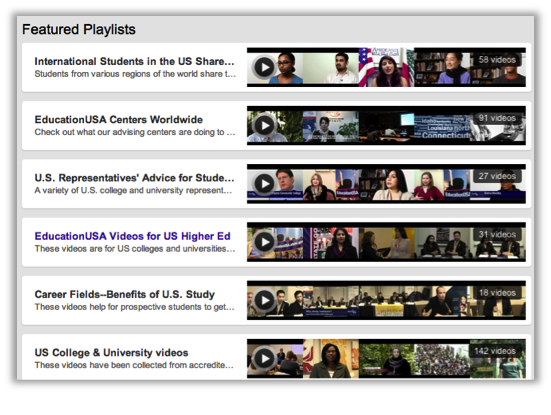
Task: Open woman in headscarf thumbnail, US College row
Action: pyautogui.click(x=386, y=359)
